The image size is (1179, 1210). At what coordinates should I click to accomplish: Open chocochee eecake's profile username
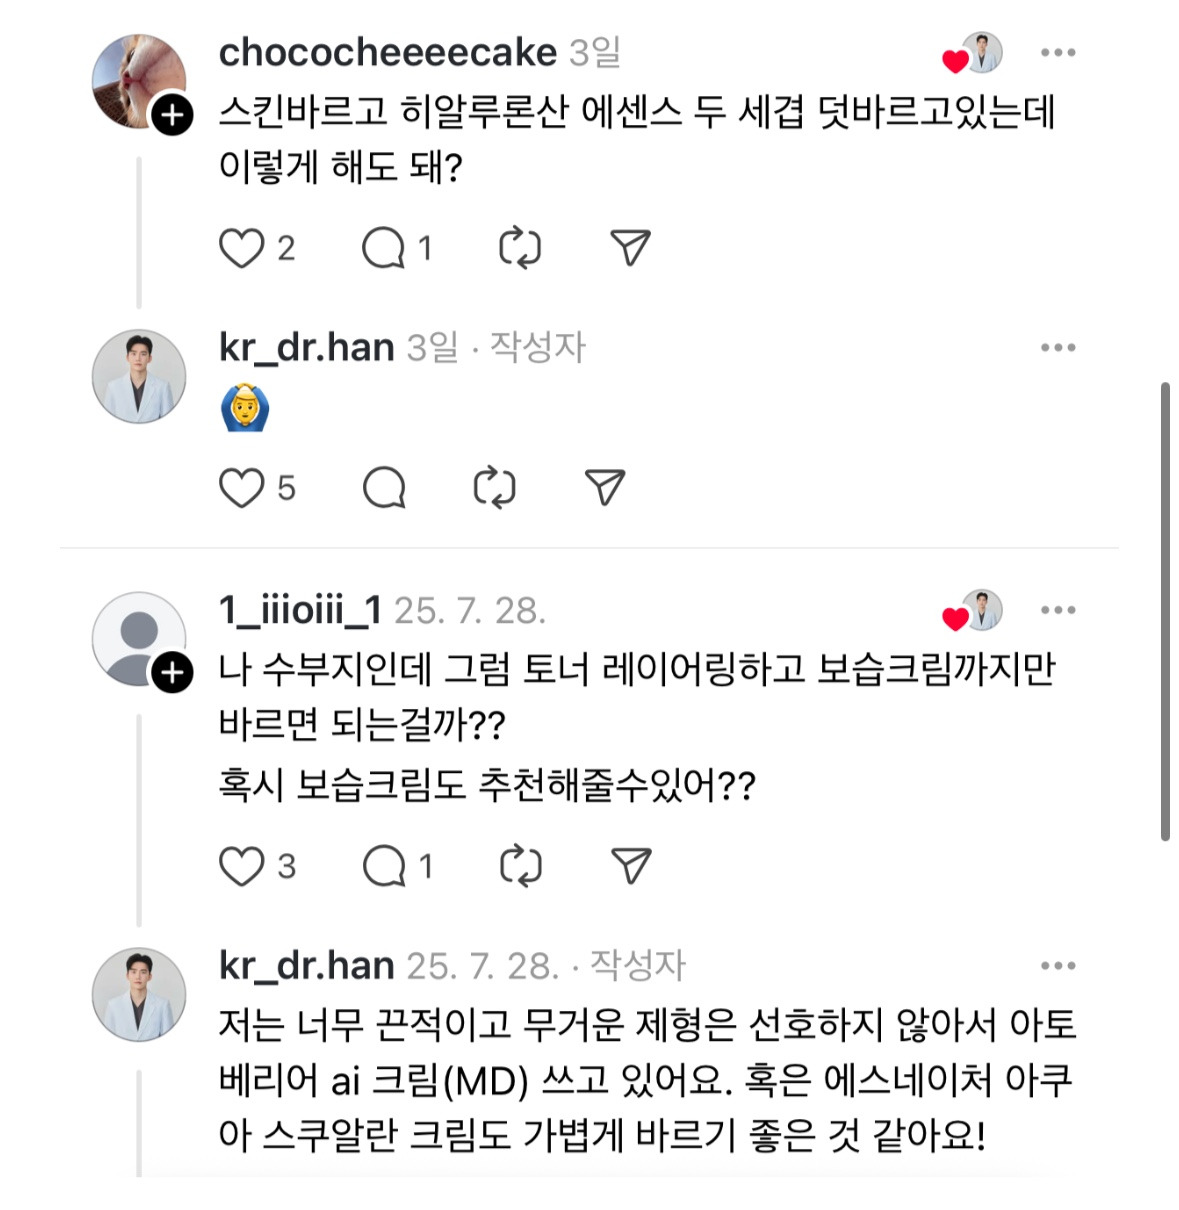point(387,52)
